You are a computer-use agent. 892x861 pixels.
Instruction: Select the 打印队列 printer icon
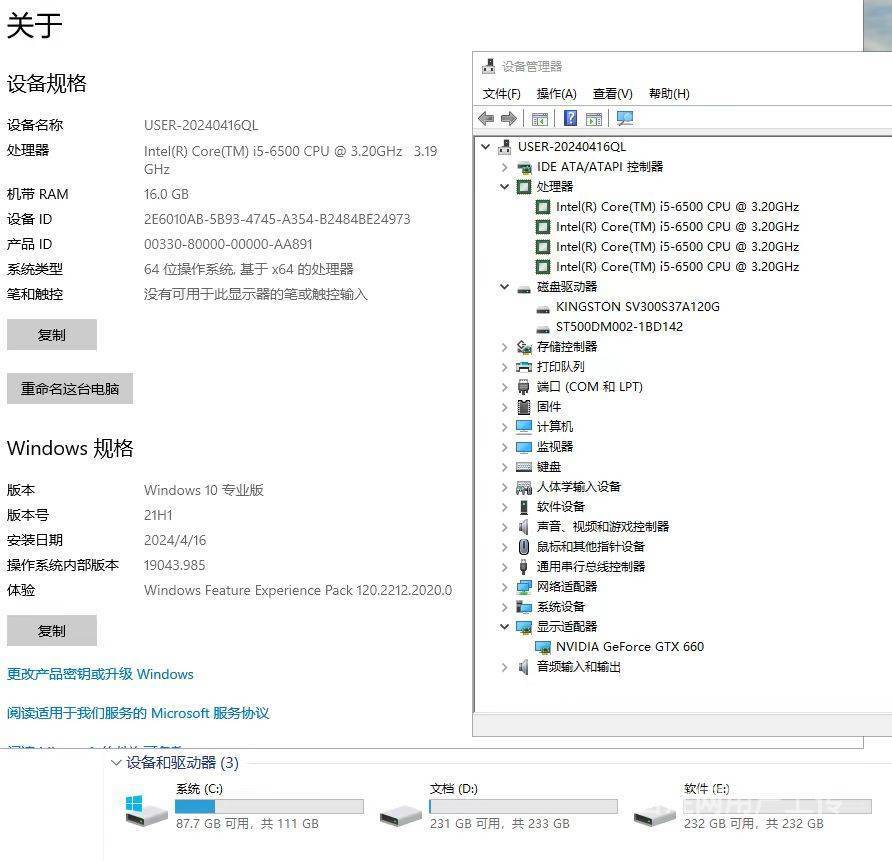point(524,367)
